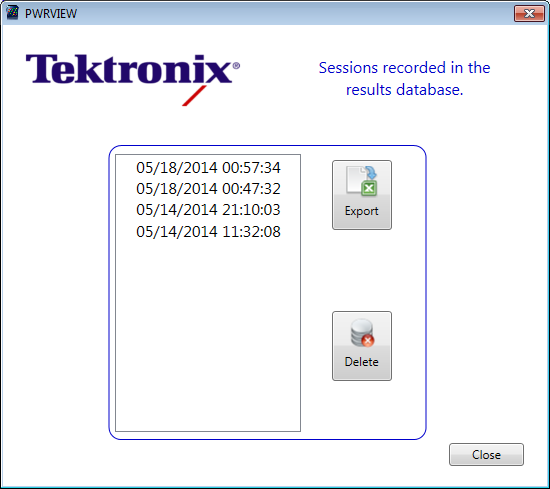Image resolution: width=550 pixels, height=489 pixels.
Task: Click the blue curved arrow on Export icon
Action: coord(370,172)
